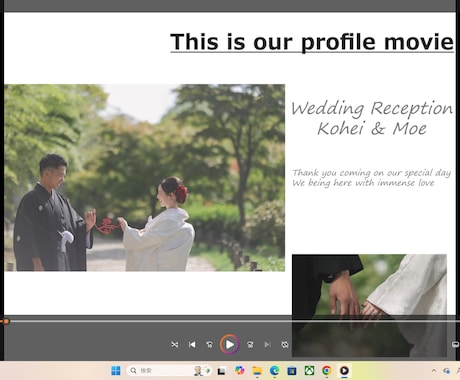
Task: Open the Windows Start menu
Action: click(x=116, y=370)
